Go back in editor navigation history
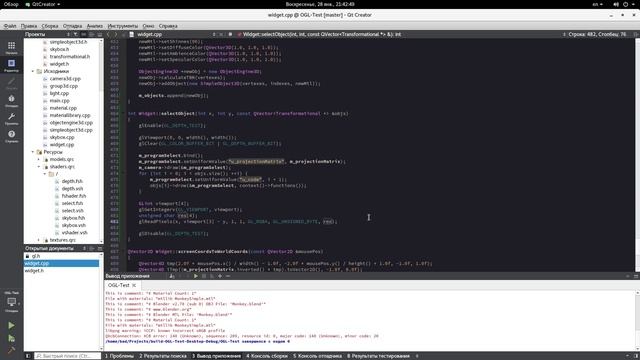The image size is (640, 360). pos(108,34)
